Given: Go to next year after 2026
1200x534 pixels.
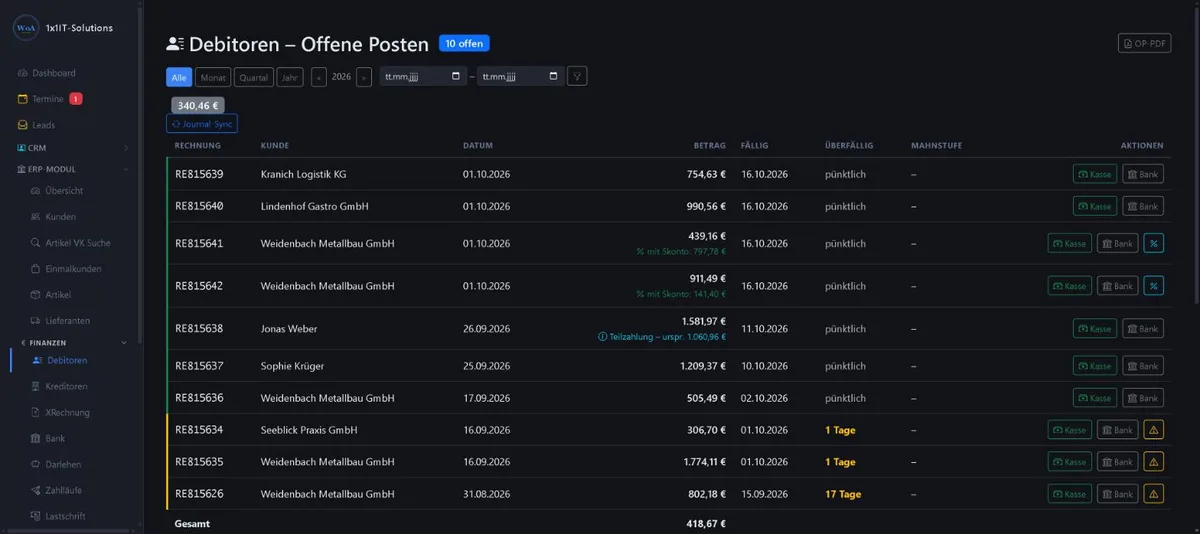Looking at the screenshot, I should (x=363, y=77).
